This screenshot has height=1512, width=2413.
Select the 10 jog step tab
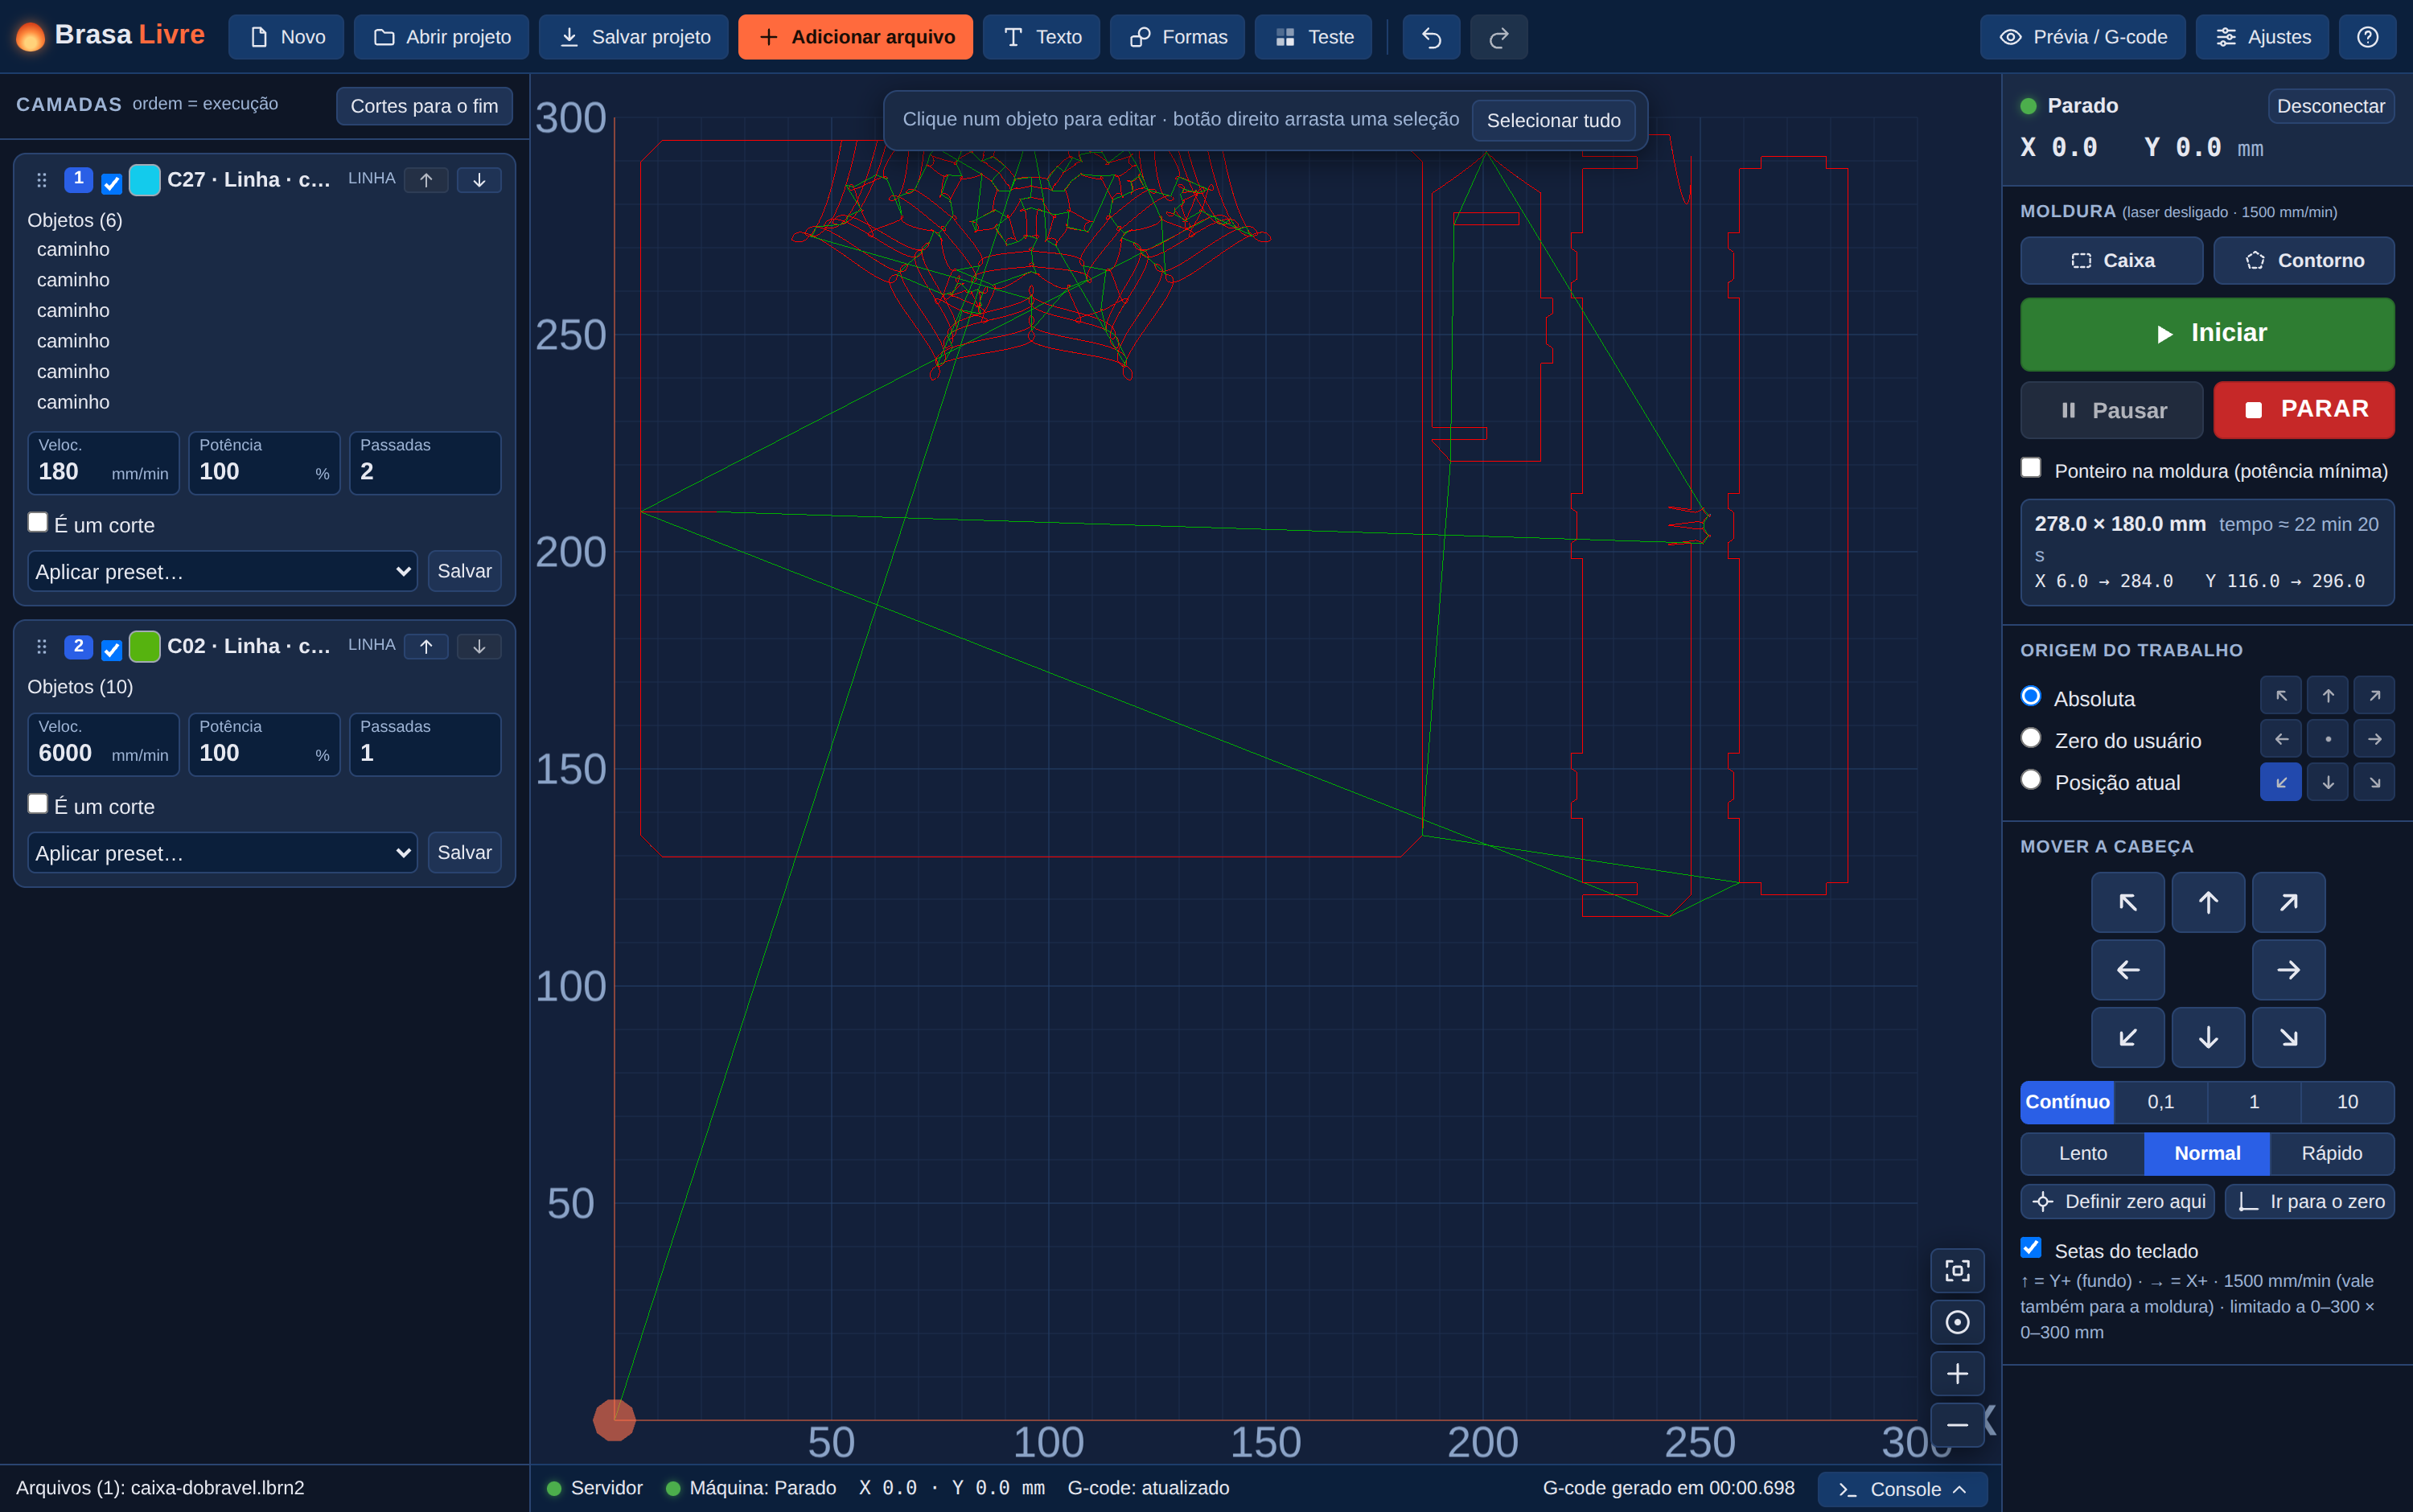pyautogui.click(x=2347, y=1102)
